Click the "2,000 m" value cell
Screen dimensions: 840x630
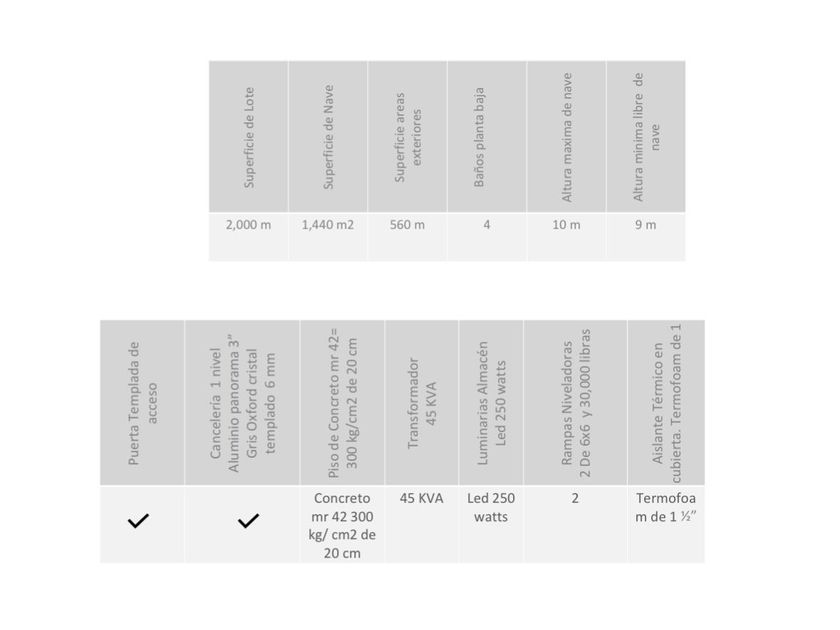[248, 224]
